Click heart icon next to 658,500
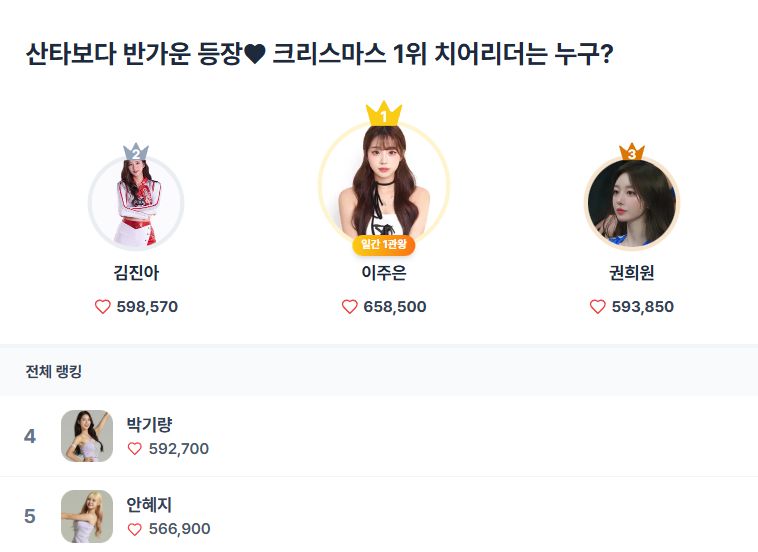Image resolution: width=758 pixels, height=552 pixels. point(350,307)
